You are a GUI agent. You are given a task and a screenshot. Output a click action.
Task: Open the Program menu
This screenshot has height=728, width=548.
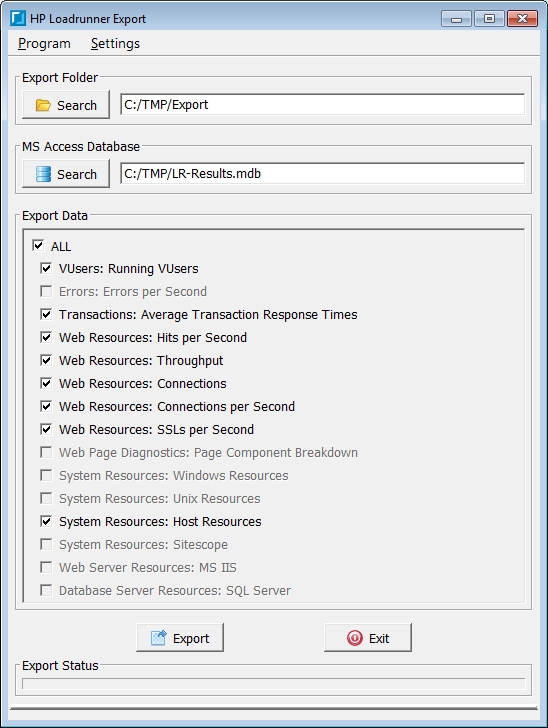(44, 44)
